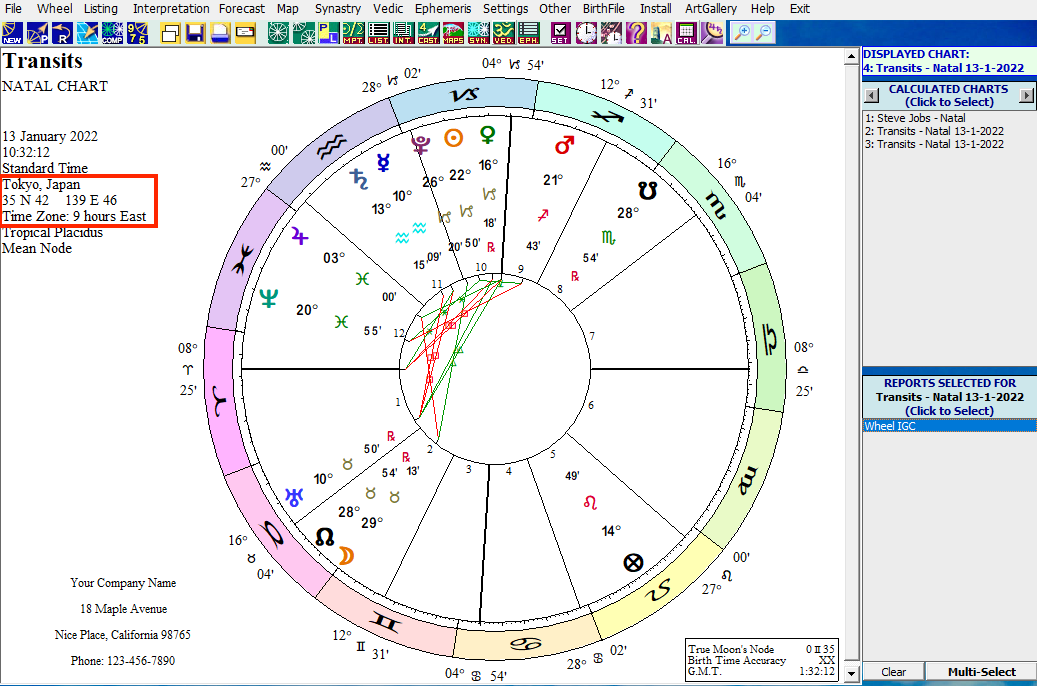Open the Listing menu

[x=101, y=9]
